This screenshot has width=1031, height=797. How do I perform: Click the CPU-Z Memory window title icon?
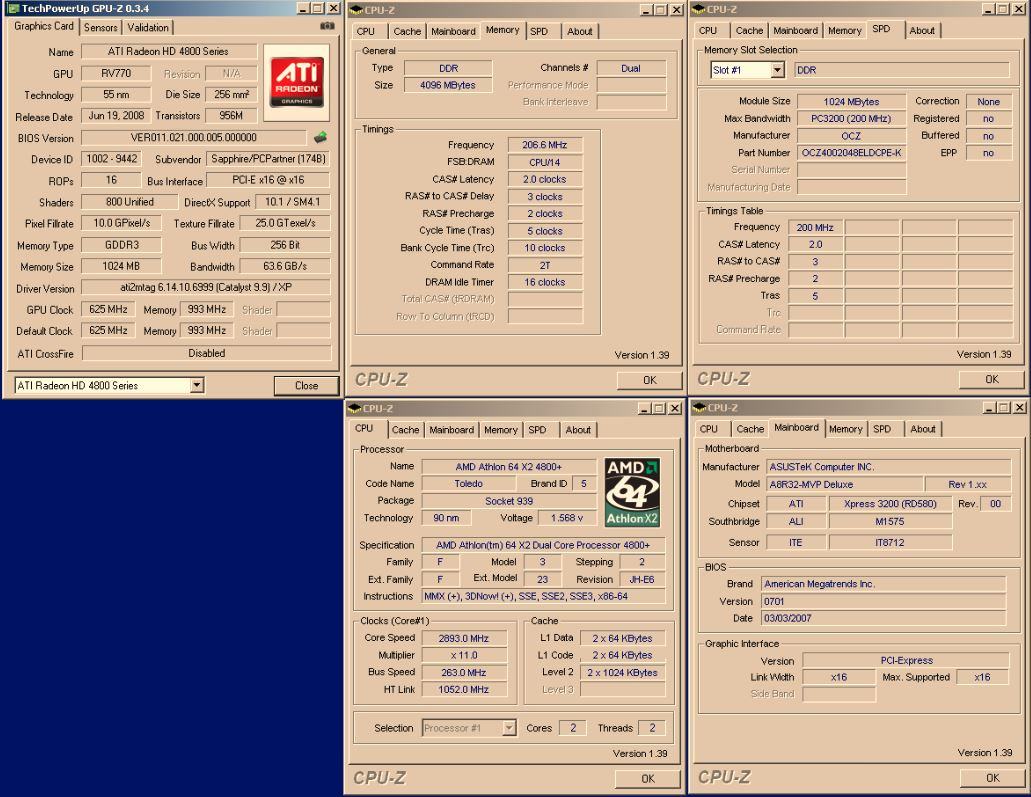356,9
